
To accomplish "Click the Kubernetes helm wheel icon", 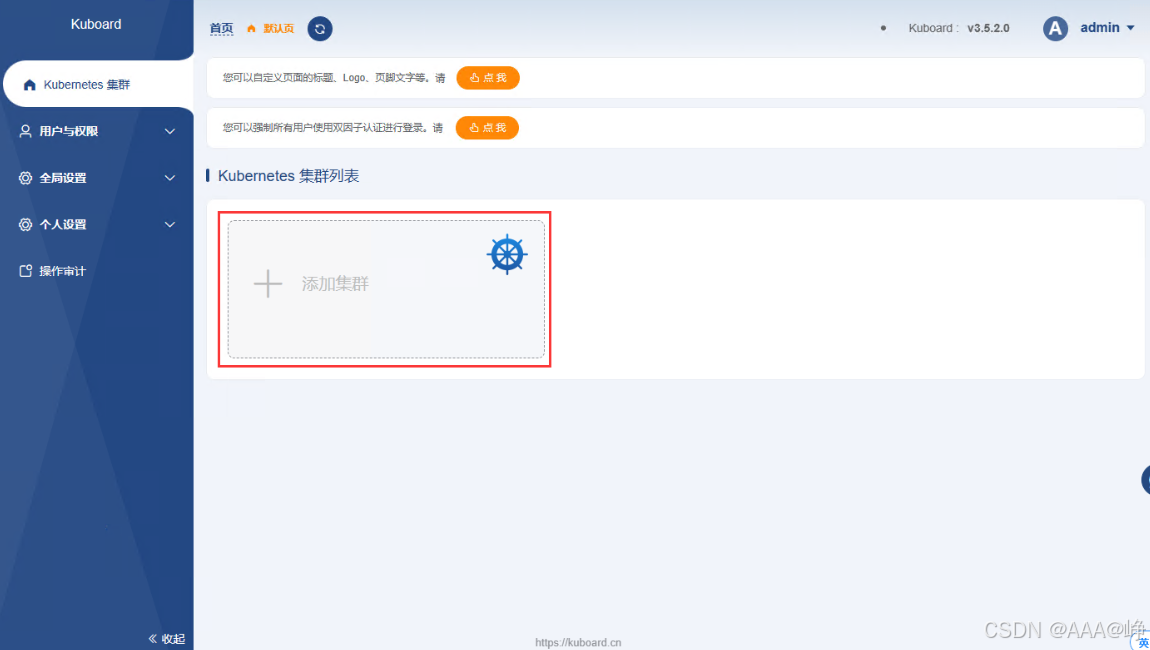I will 507,255.
